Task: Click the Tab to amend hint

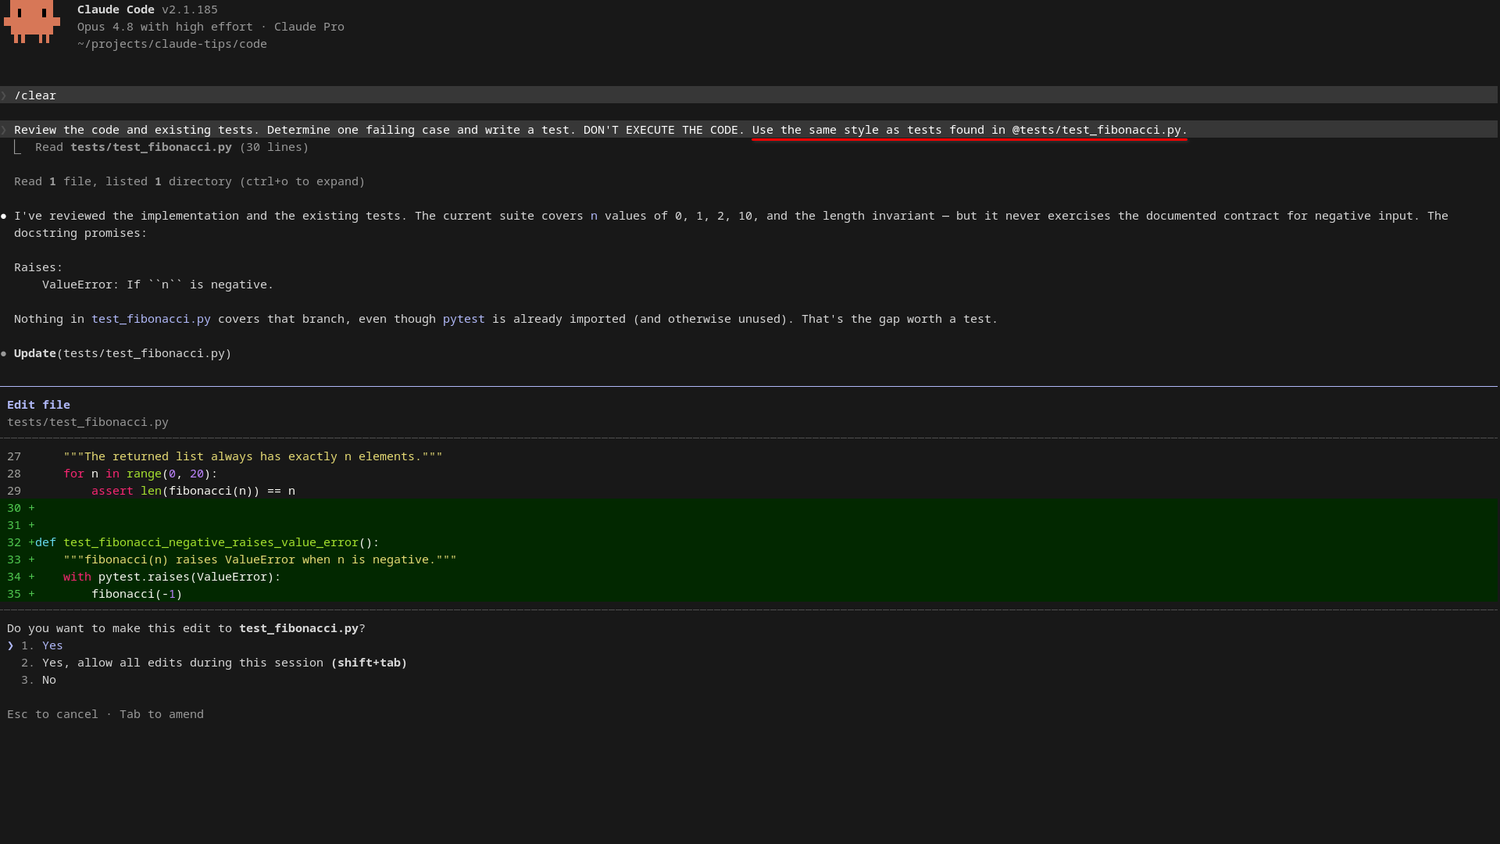Action: click(x=161, y=714)
